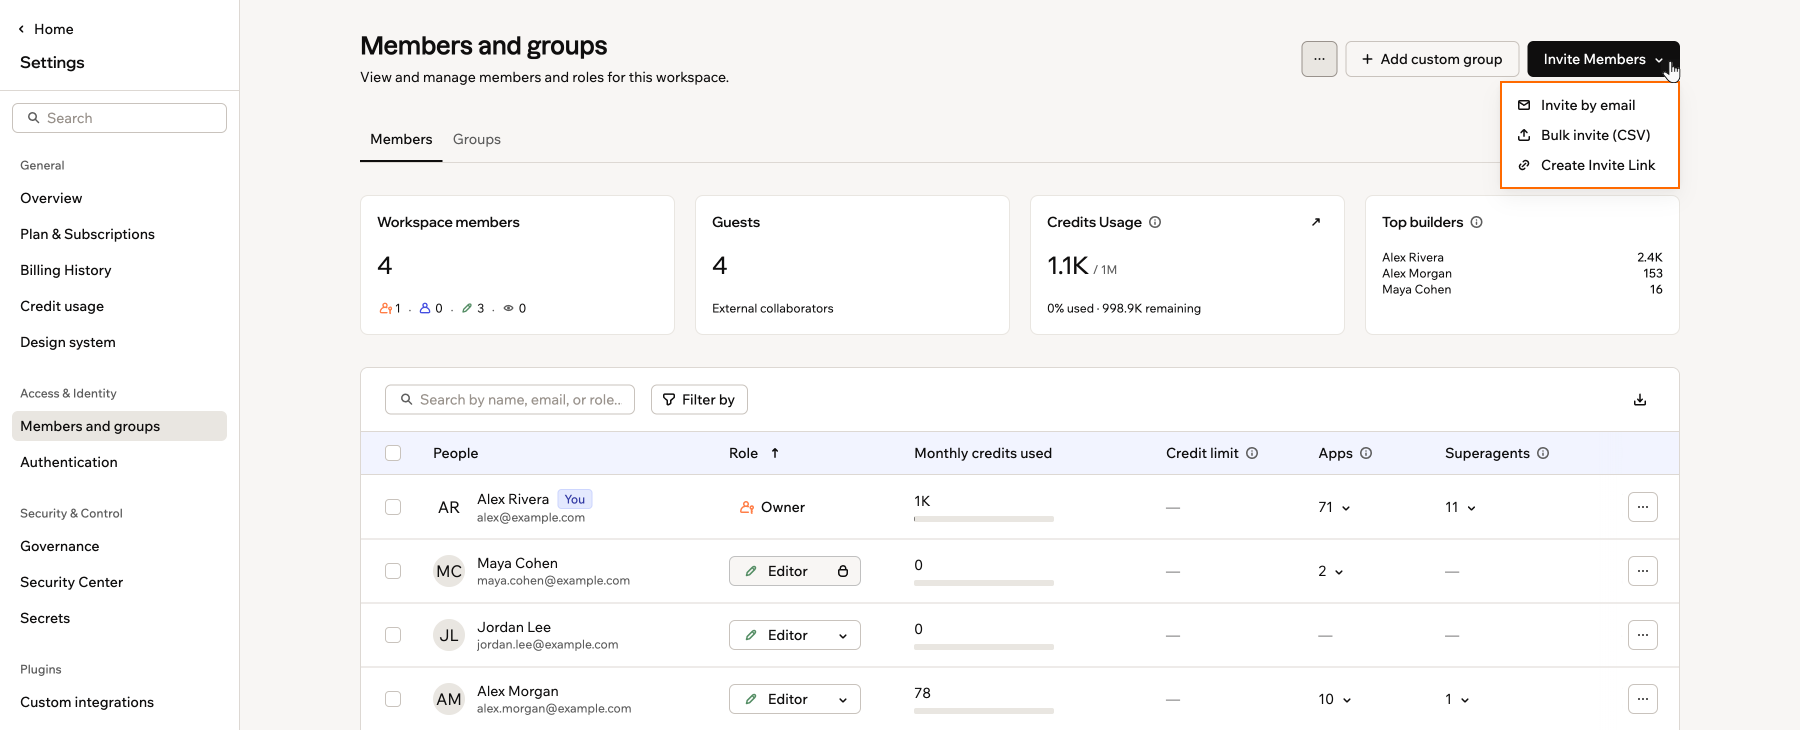The image size is (1800, 730).
Task: Show Credits Usage info tooltip icon
Action: pos(1155,222)
